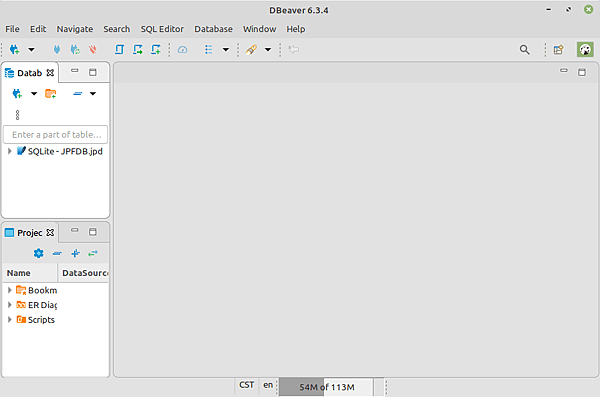Click Link with Editor arrows icon in Projects
Image resolution: width=600 pixels, height=397 pixels.
tap(93, 253)
